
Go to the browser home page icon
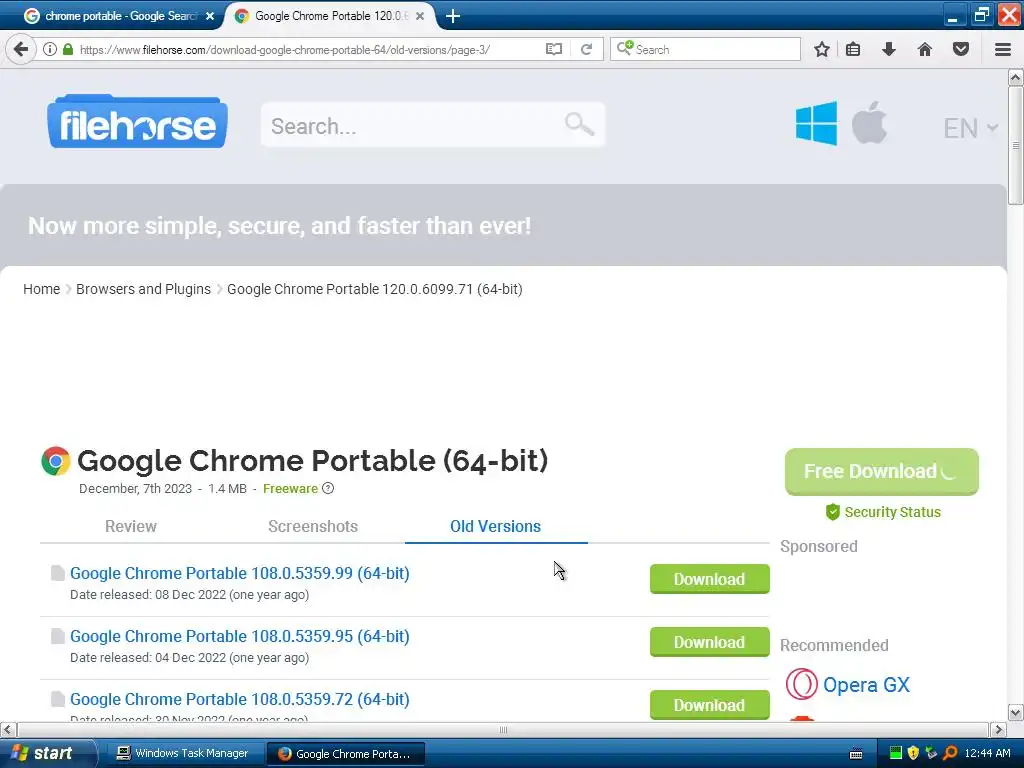[925, 49]
